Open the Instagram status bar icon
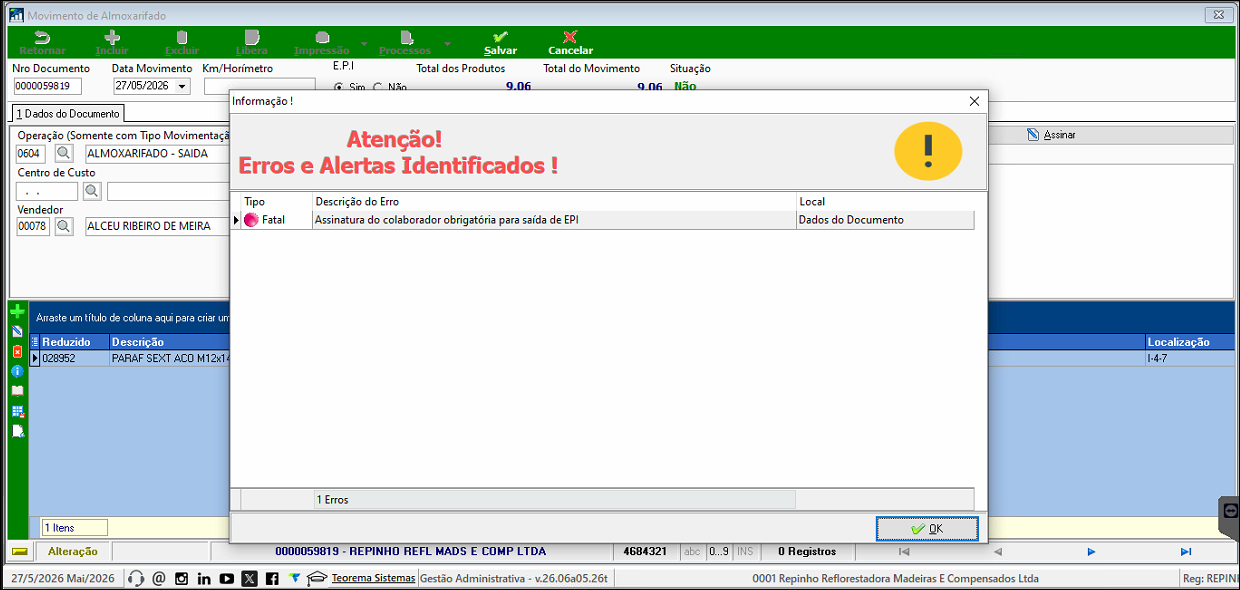 [x=181, y=578]
